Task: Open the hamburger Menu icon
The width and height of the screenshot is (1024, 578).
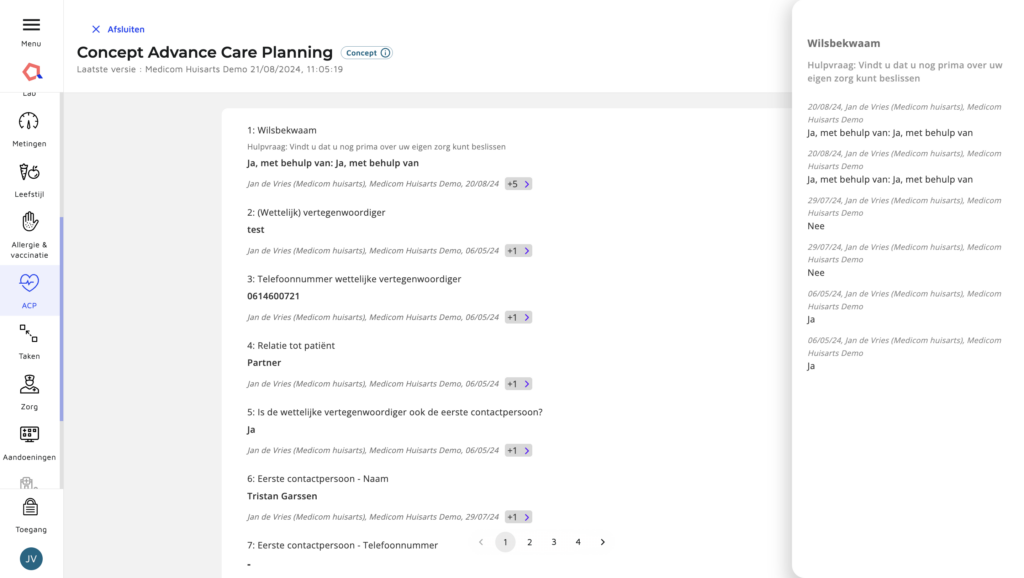Action: (31, 25)
